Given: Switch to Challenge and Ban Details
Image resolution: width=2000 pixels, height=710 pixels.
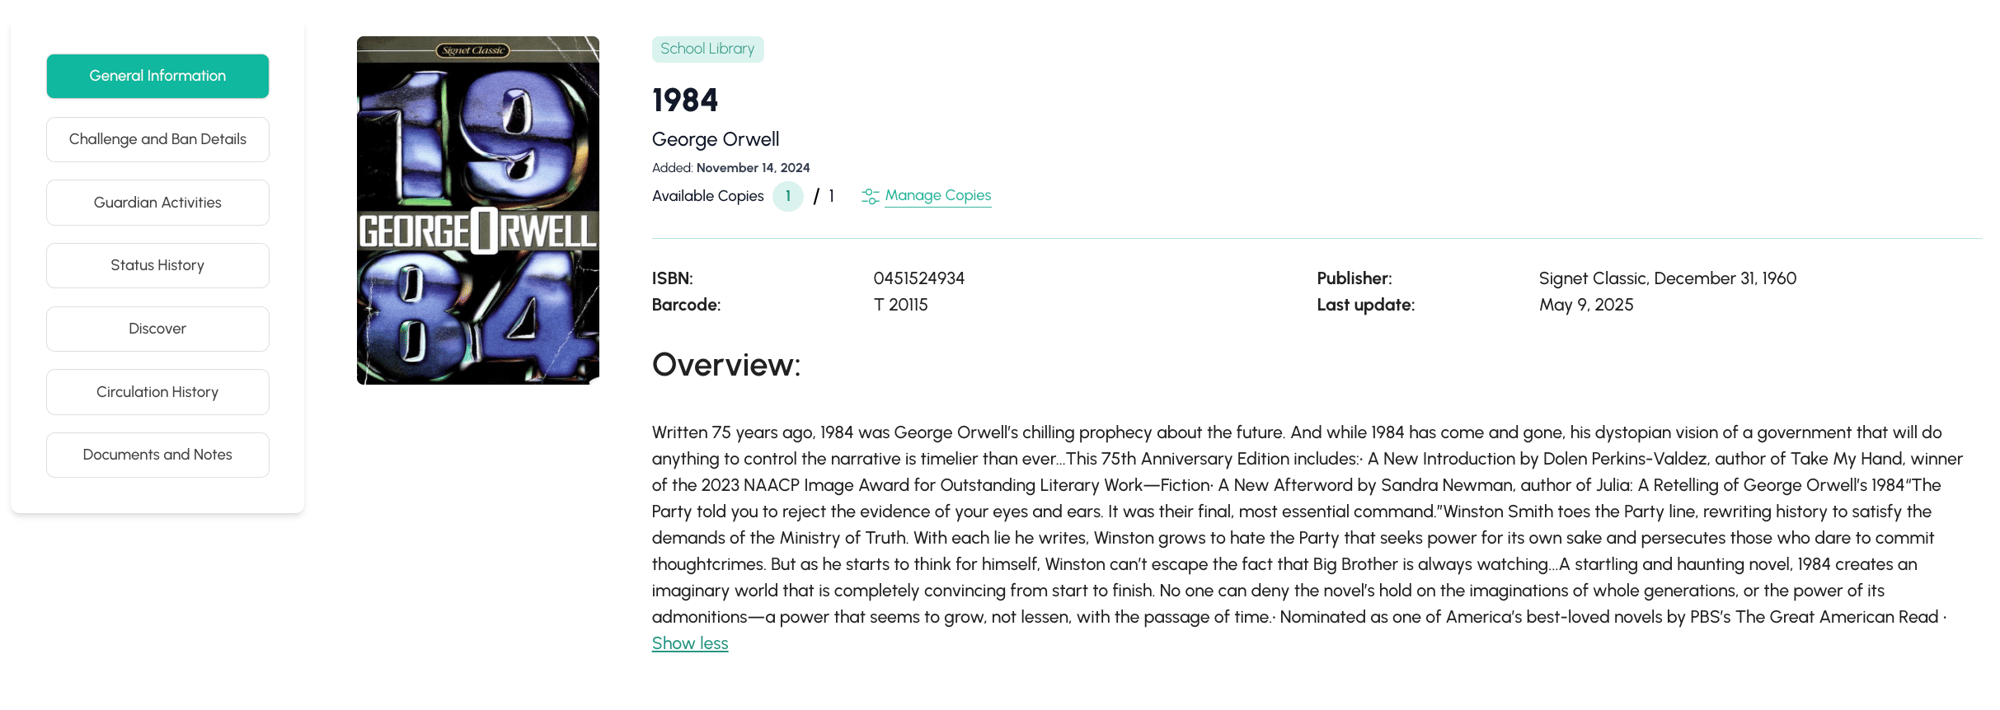Looking at the screenshot, I should [x=157, y=139].
